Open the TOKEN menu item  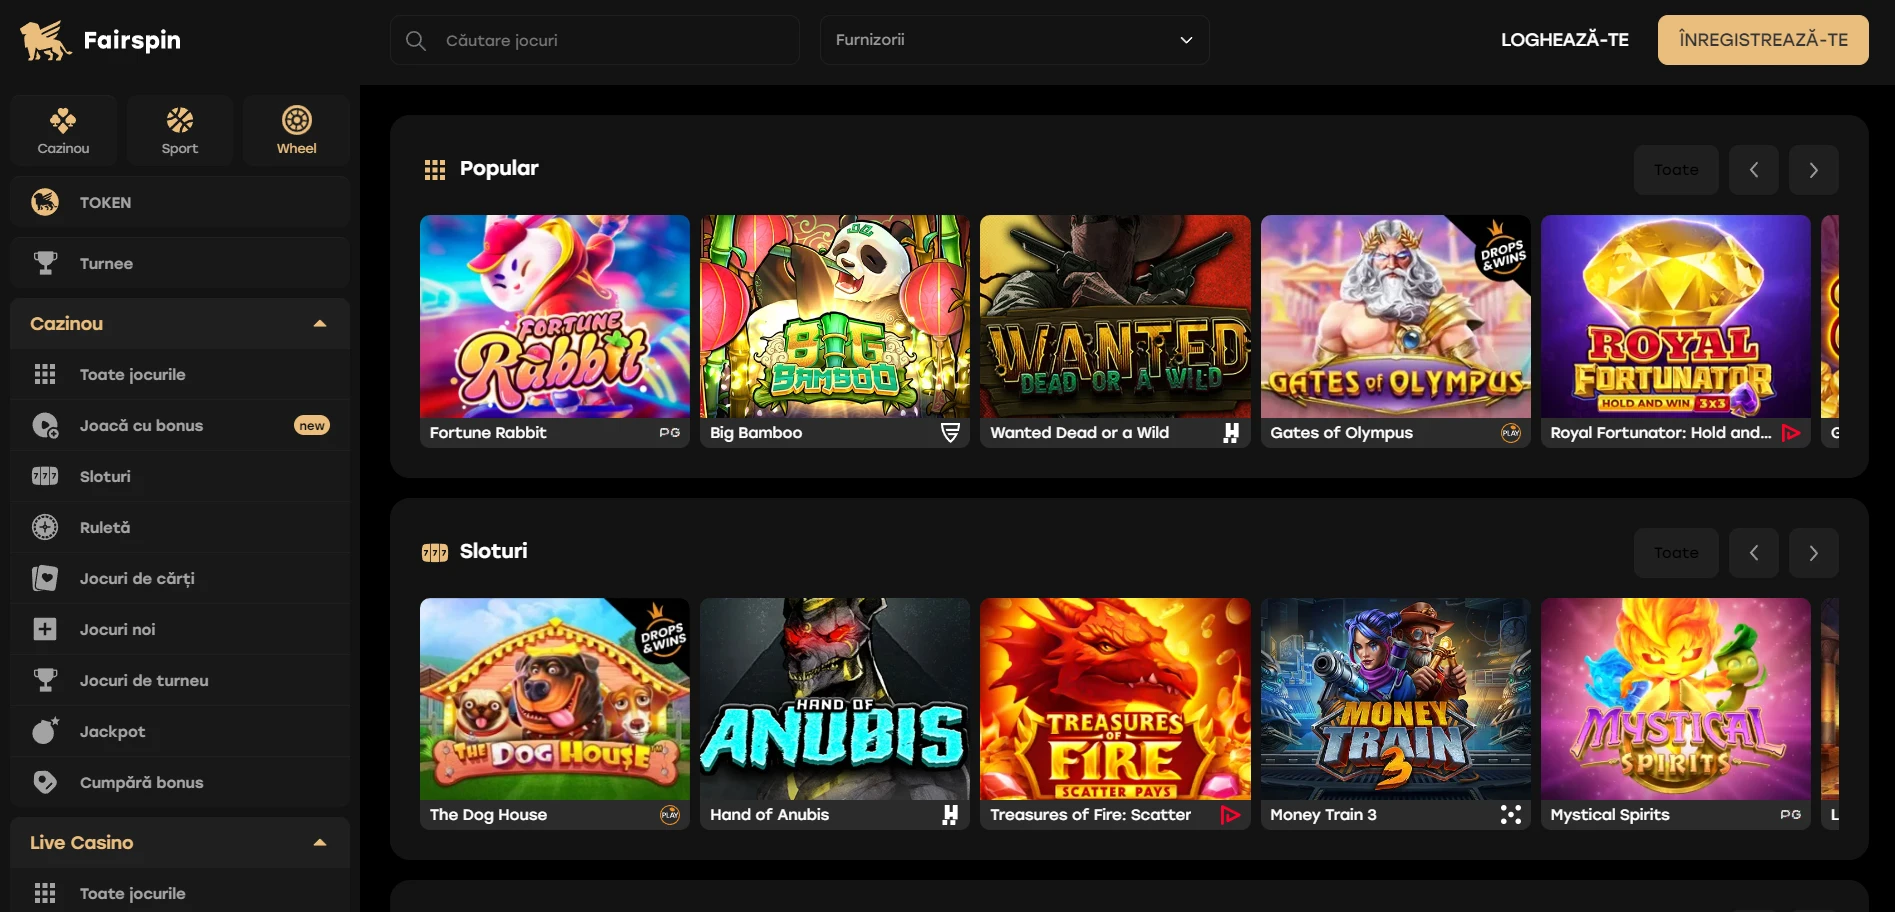[x=180, y=202]
